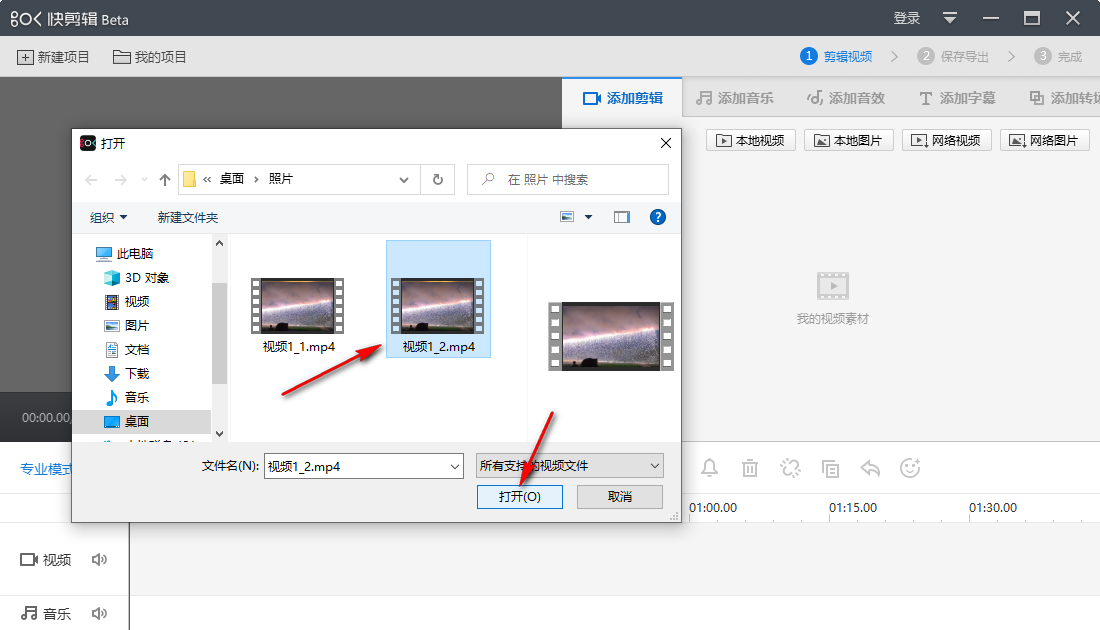This screenshot has height=630, width=1100.
Task: Click the copy icon in timeline toolbar
Action: click(830, 468)
